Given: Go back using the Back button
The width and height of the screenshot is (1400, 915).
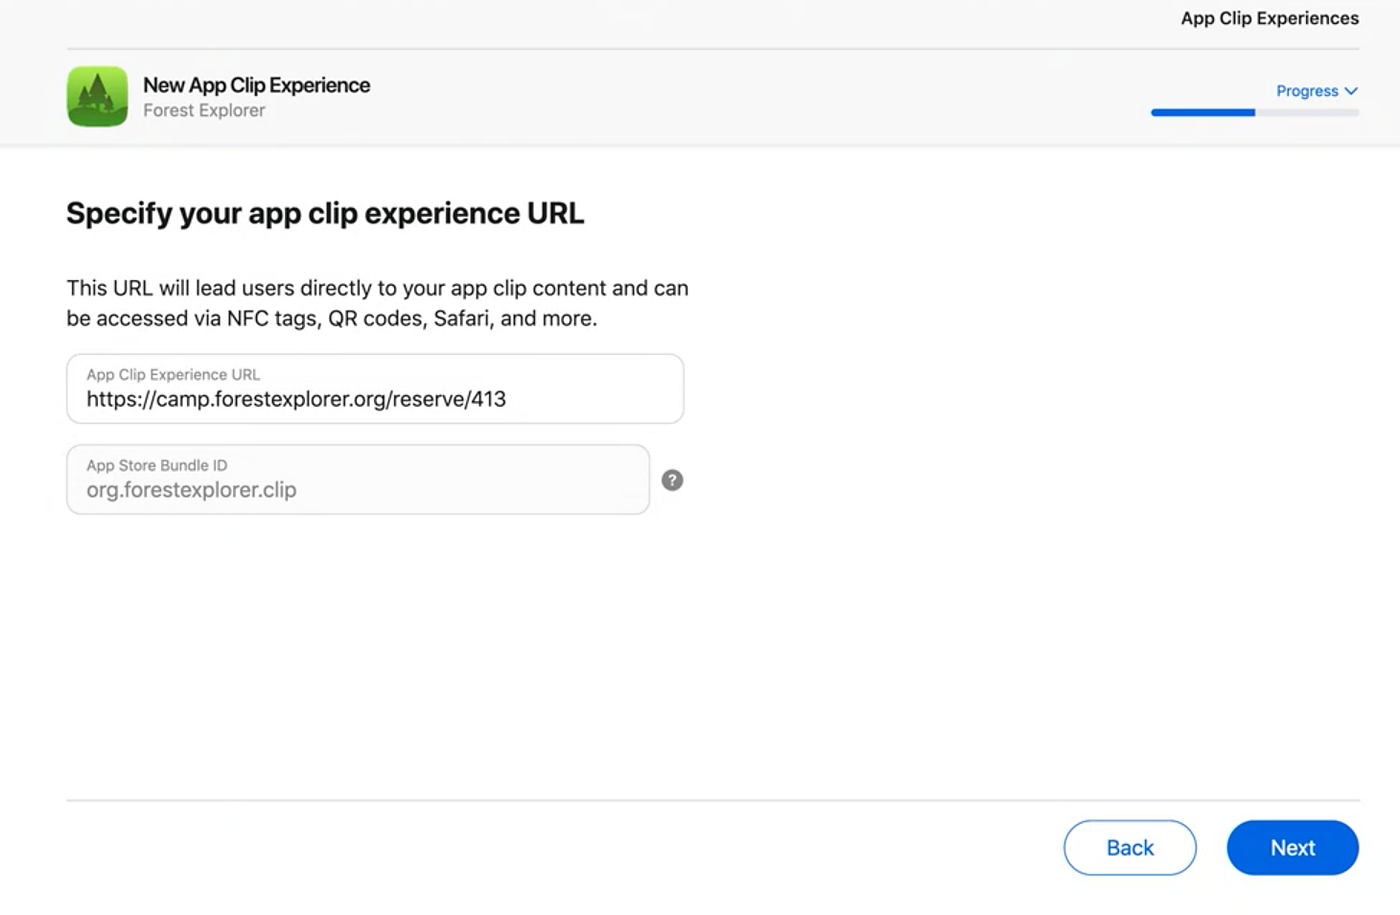Looking at the screenshot, I should coord(1130,847).
